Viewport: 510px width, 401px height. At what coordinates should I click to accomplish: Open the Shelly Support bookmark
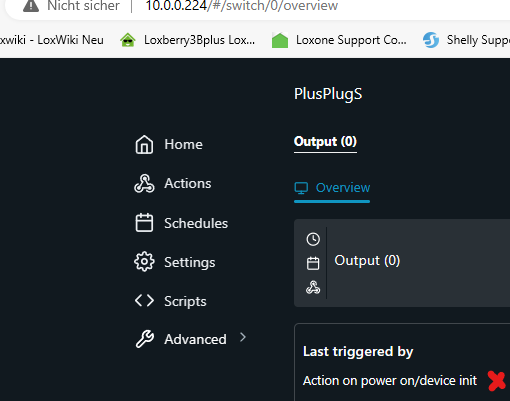pos(466,40)
